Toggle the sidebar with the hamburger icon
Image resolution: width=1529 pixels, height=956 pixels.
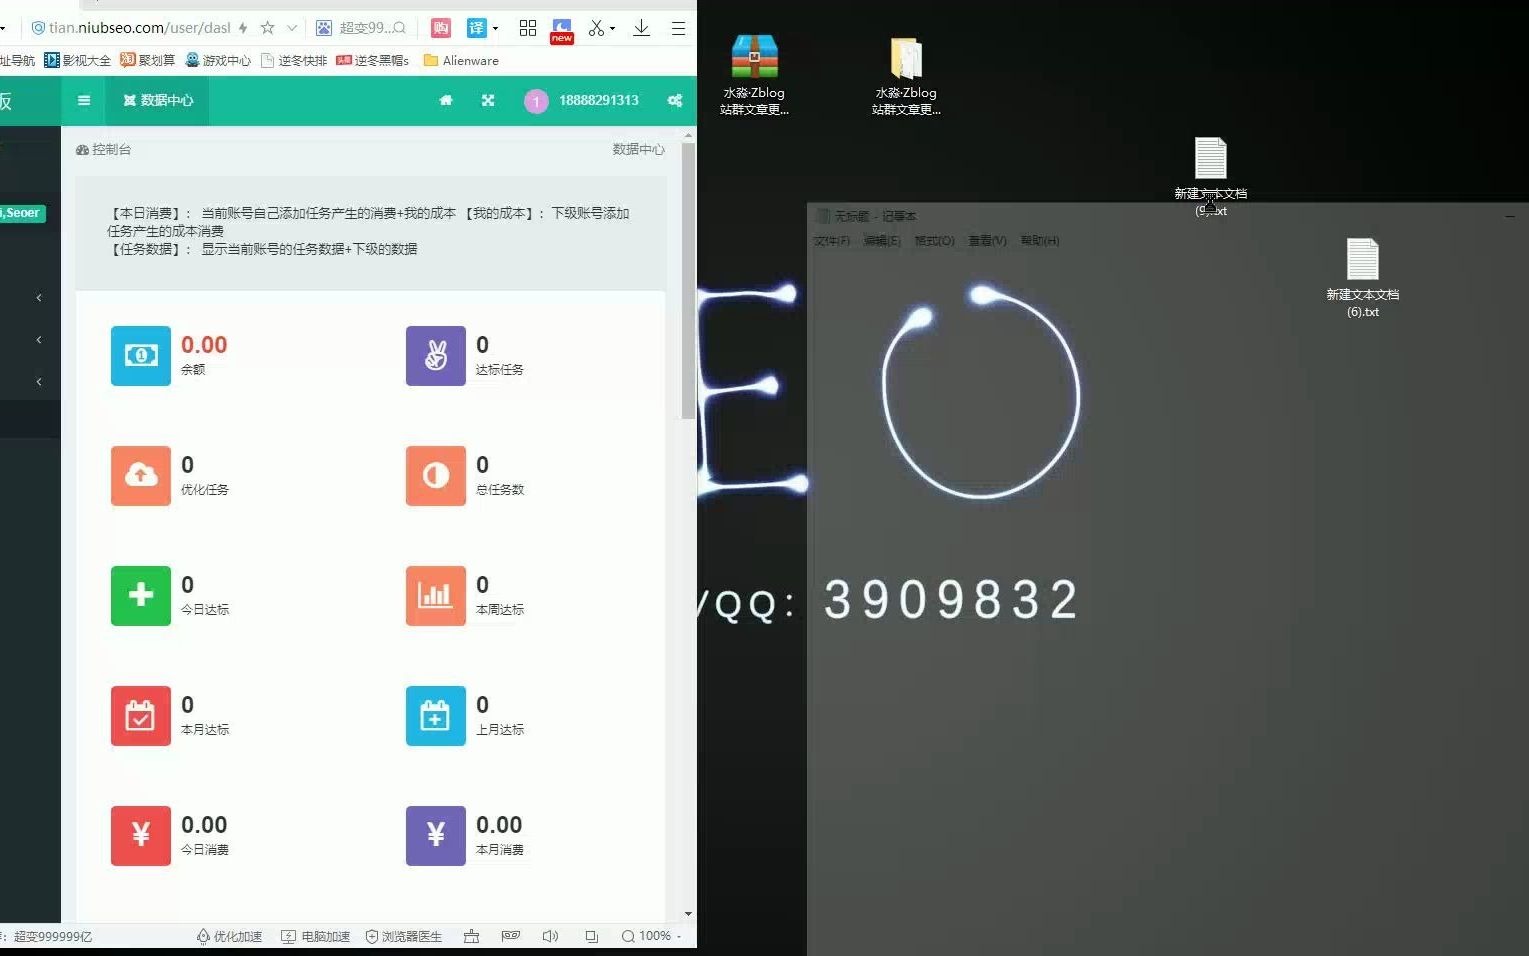84,100
